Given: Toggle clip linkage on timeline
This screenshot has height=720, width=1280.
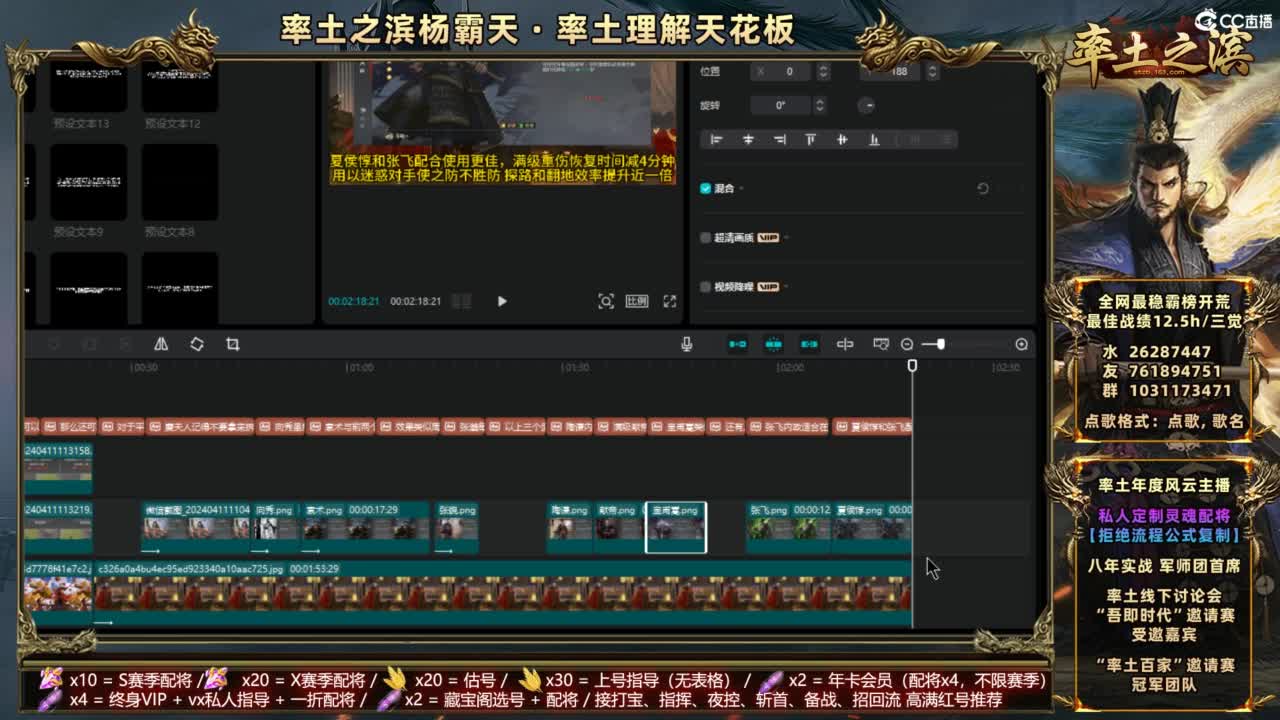Looking at the screenshot, I should point(810,344).
